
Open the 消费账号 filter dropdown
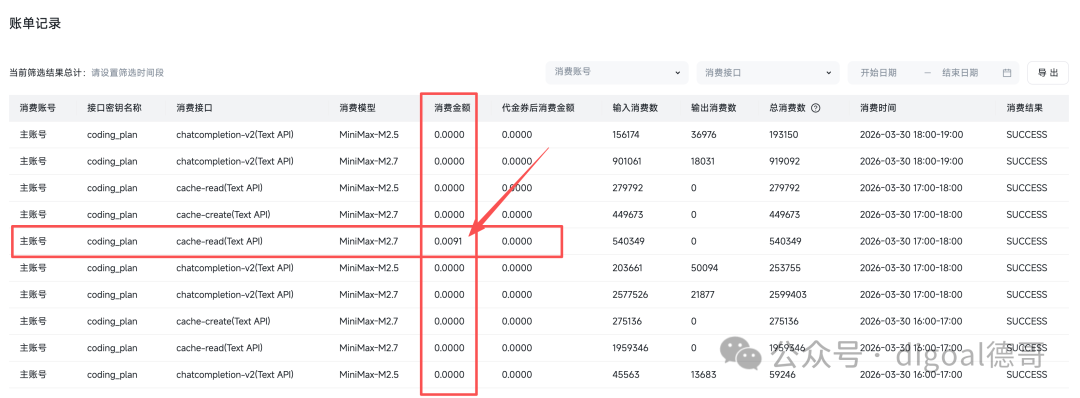coord(616,72)
